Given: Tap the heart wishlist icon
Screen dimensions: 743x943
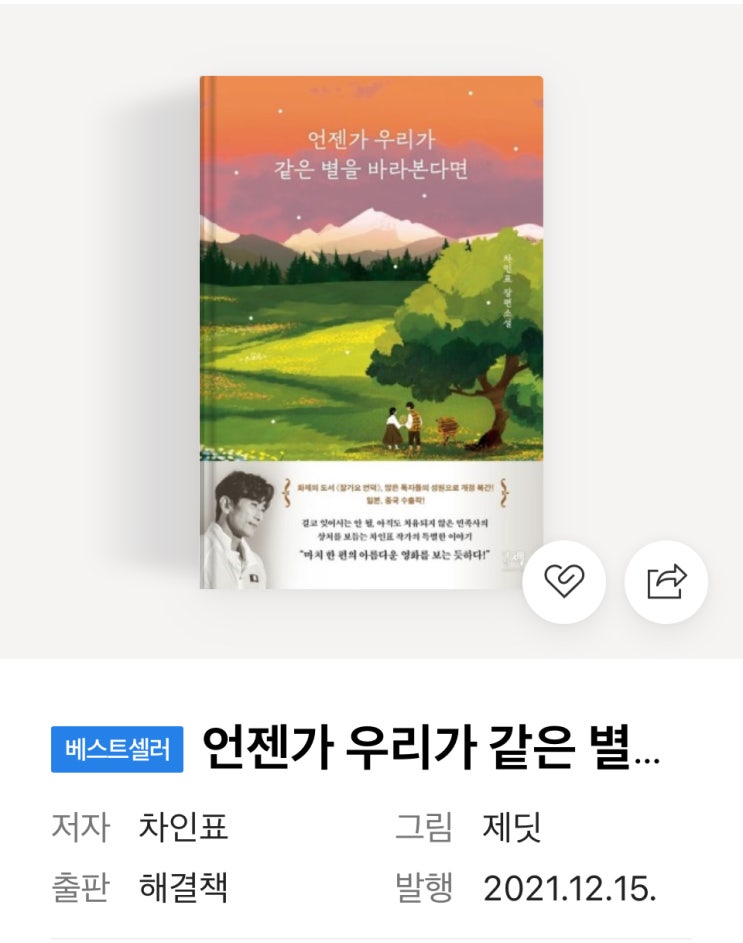Looking at the screenshot, I should (x=564, y=582).
